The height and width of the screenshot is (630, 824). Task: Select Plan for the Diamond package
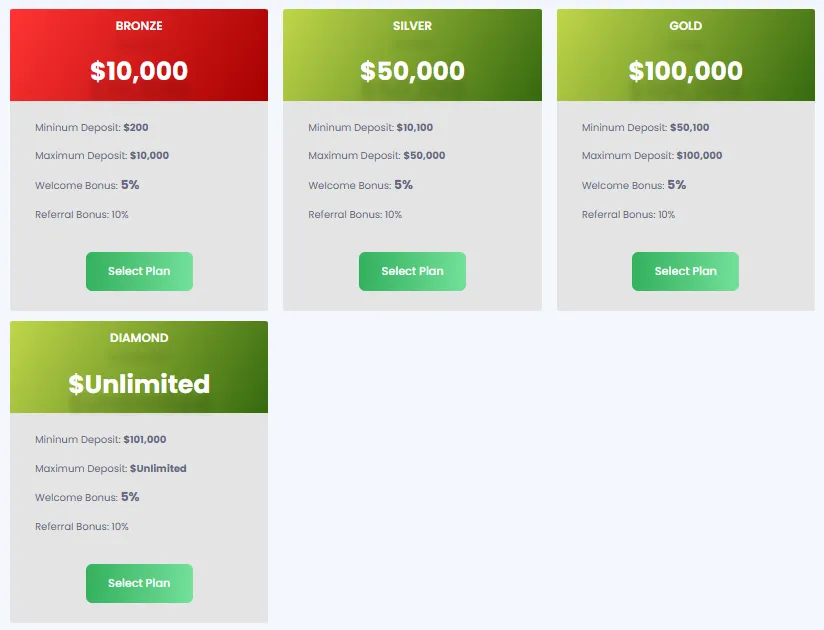pos(139,583)
